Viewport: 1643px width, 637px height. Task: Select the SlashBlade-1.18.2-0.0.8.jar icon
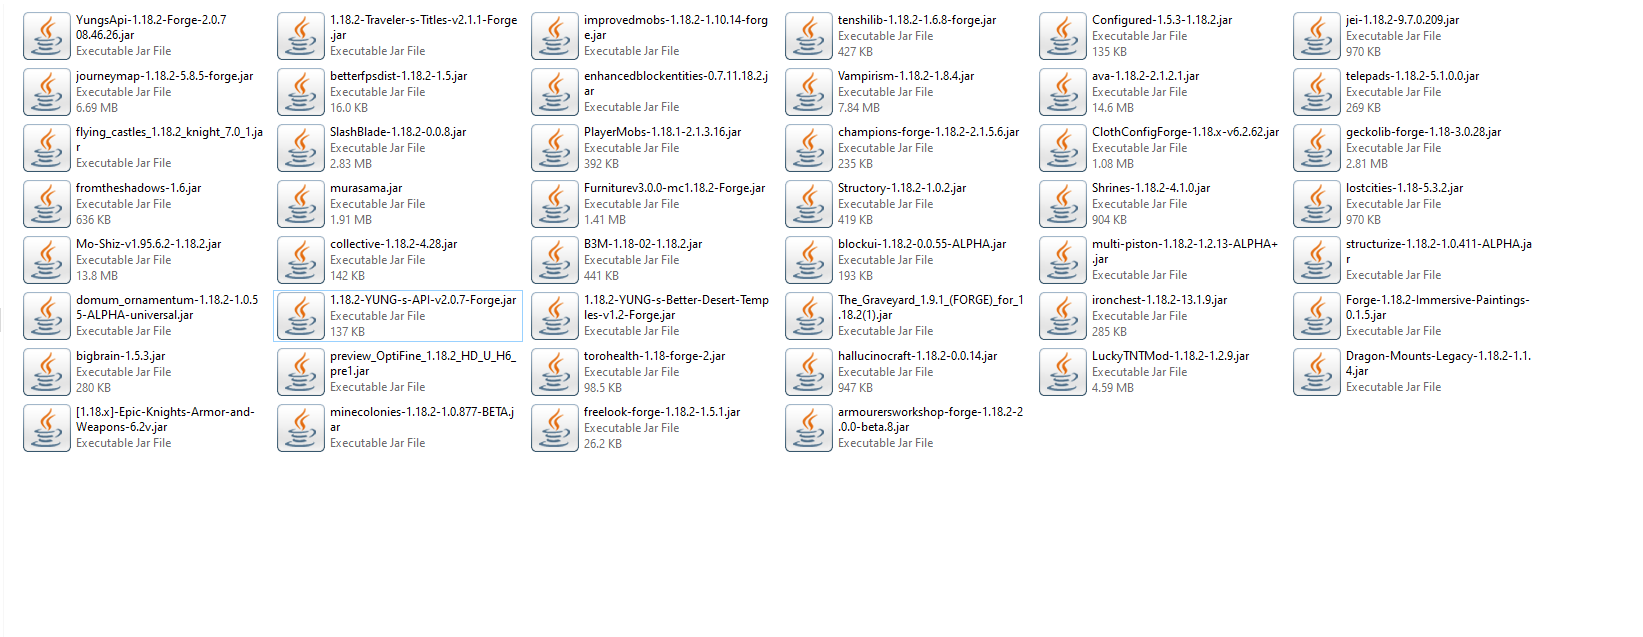click(300, 148)
